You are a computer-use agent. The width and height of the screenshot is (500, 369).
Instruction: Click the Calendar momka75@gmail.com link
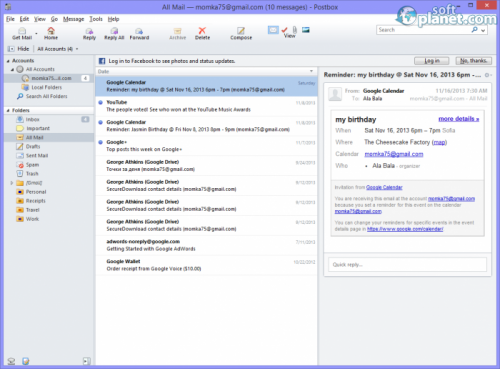pos(394,154)
